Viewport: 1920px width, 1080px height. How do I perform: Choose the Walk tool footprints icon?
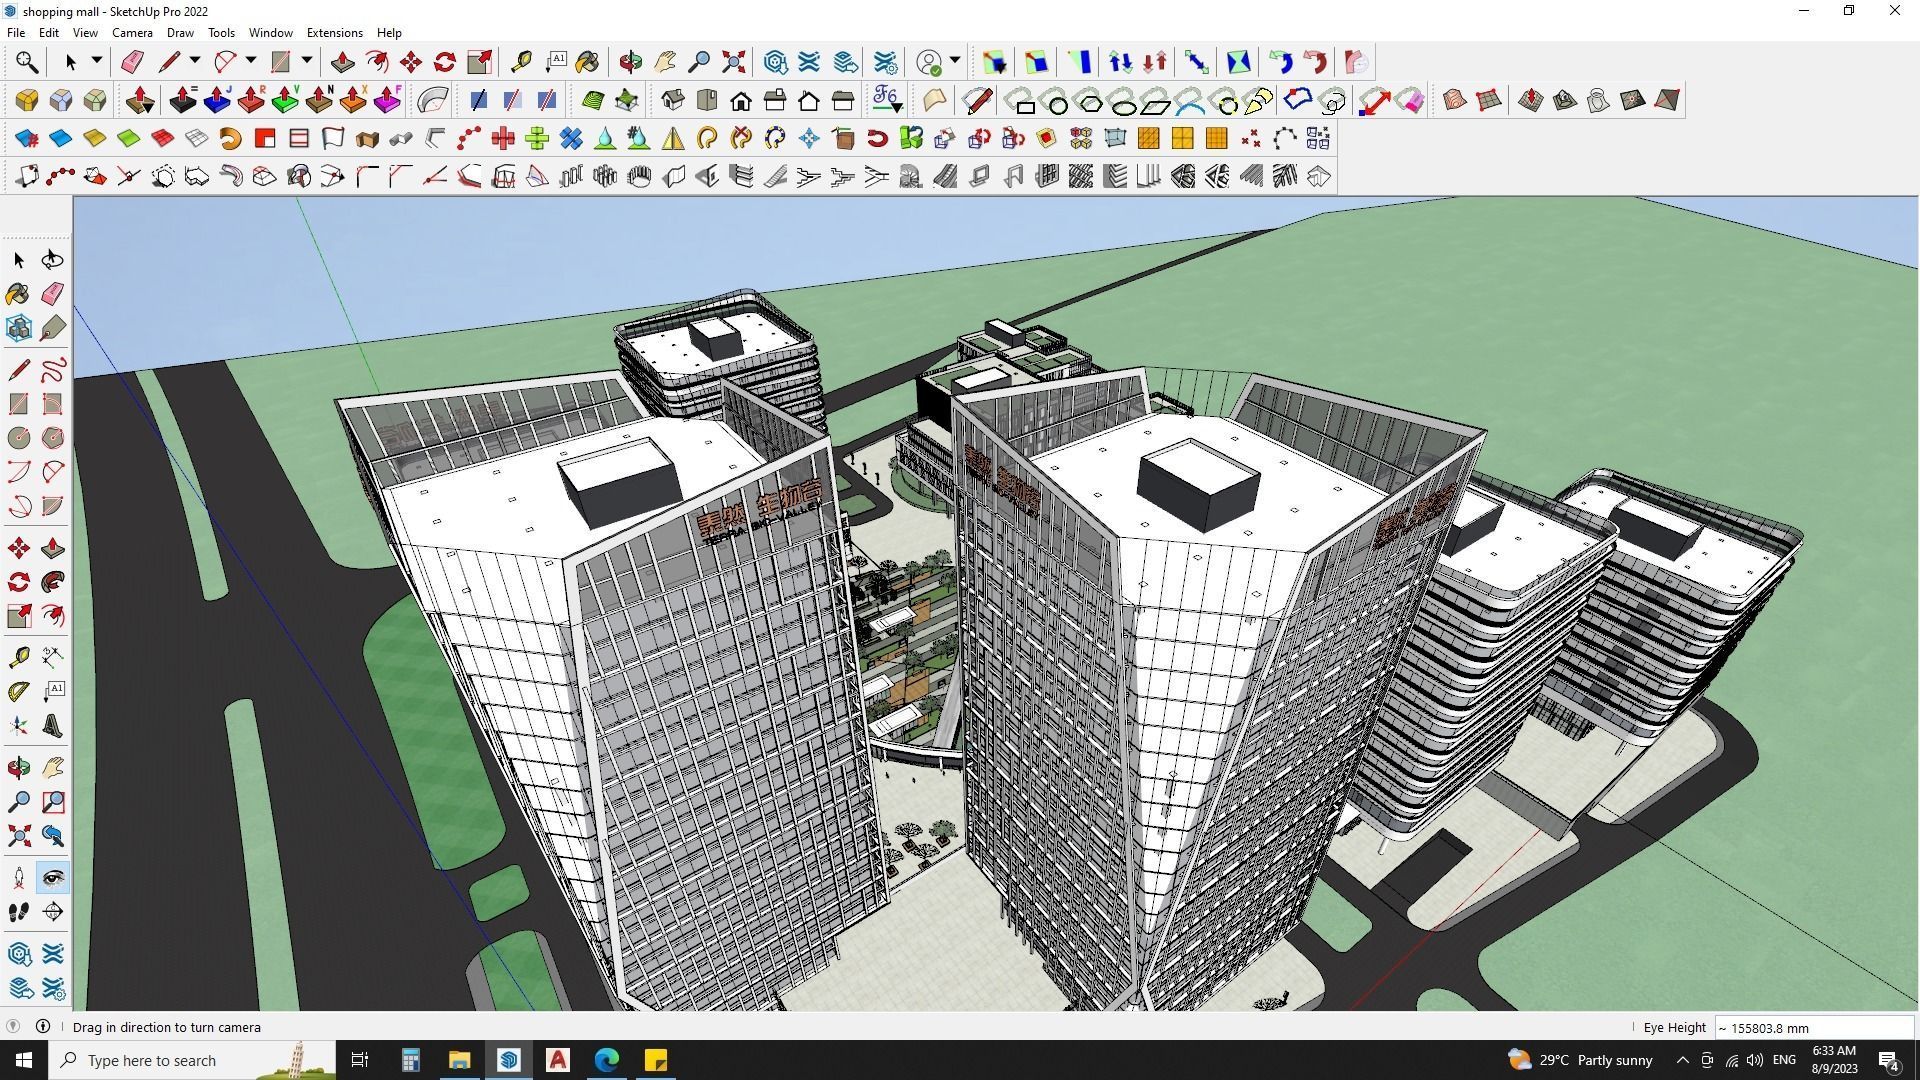pos(18,912)
